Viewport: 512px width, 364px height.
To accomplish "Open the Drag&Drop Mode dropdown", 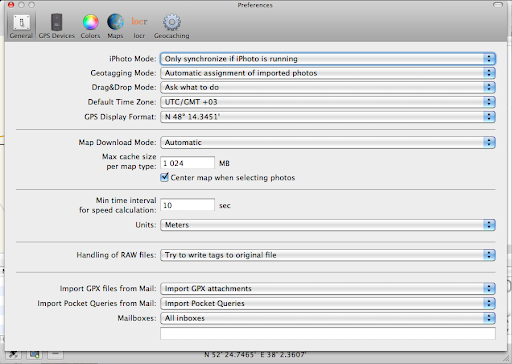I will [x=328, y=87].
